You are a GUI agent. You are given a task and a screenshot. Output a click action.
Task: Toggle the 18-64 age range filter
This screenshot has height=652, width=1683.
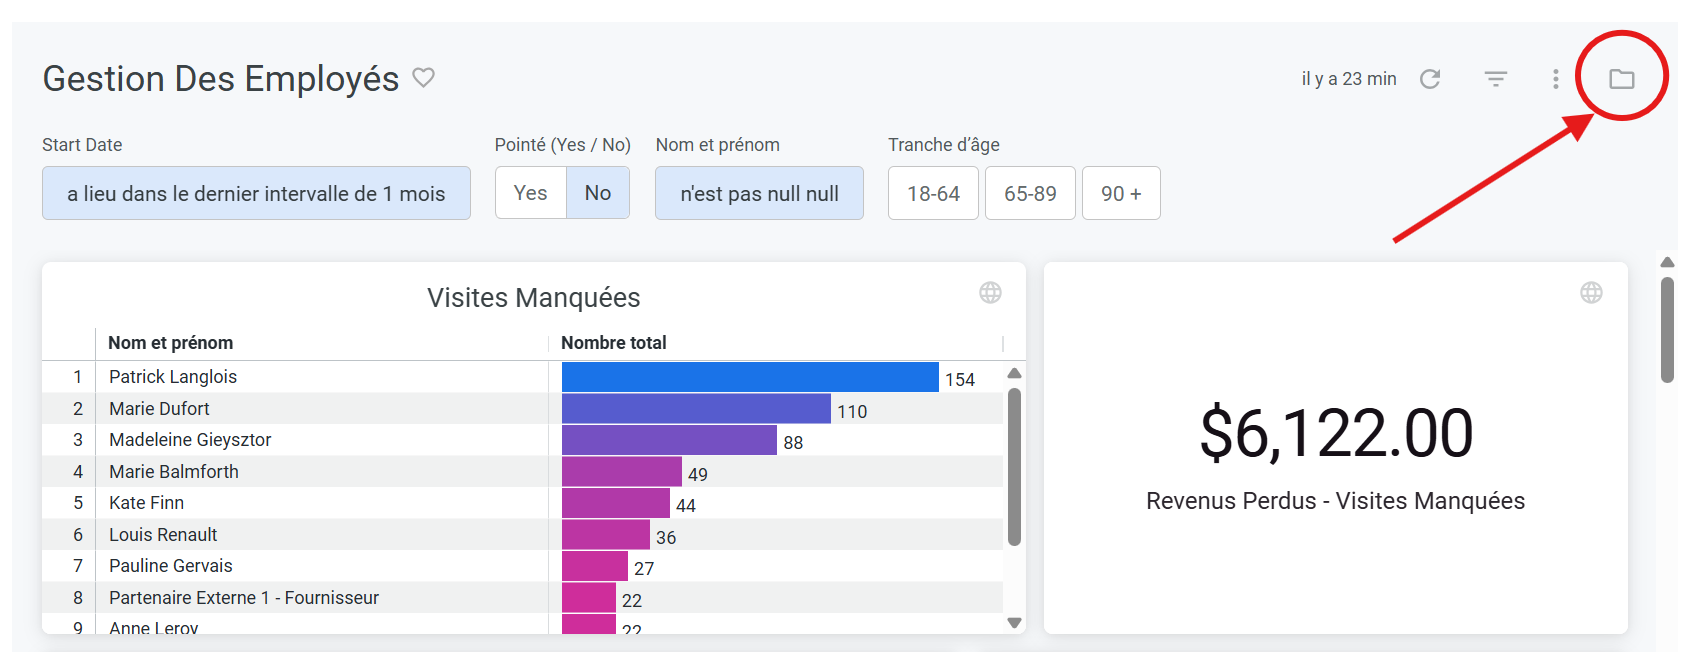click(933, 193)
